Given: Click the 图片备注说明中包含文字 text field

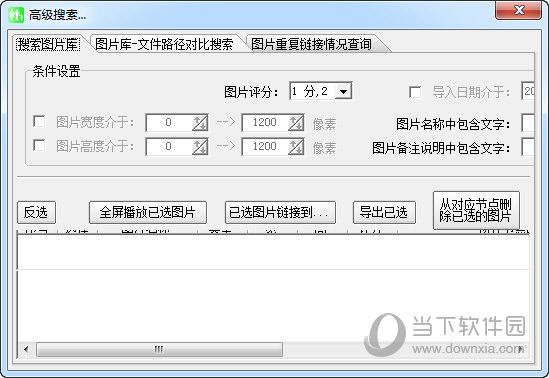Looking at the screenshot, I should pyautogui.click(x=528, y=147).
